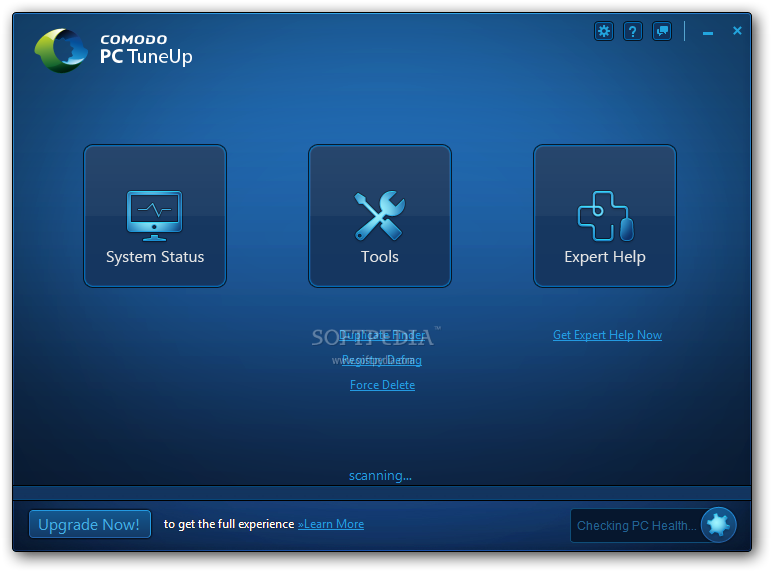
Task: Click the feedback chat bubble icon
Action: point(662,32)
